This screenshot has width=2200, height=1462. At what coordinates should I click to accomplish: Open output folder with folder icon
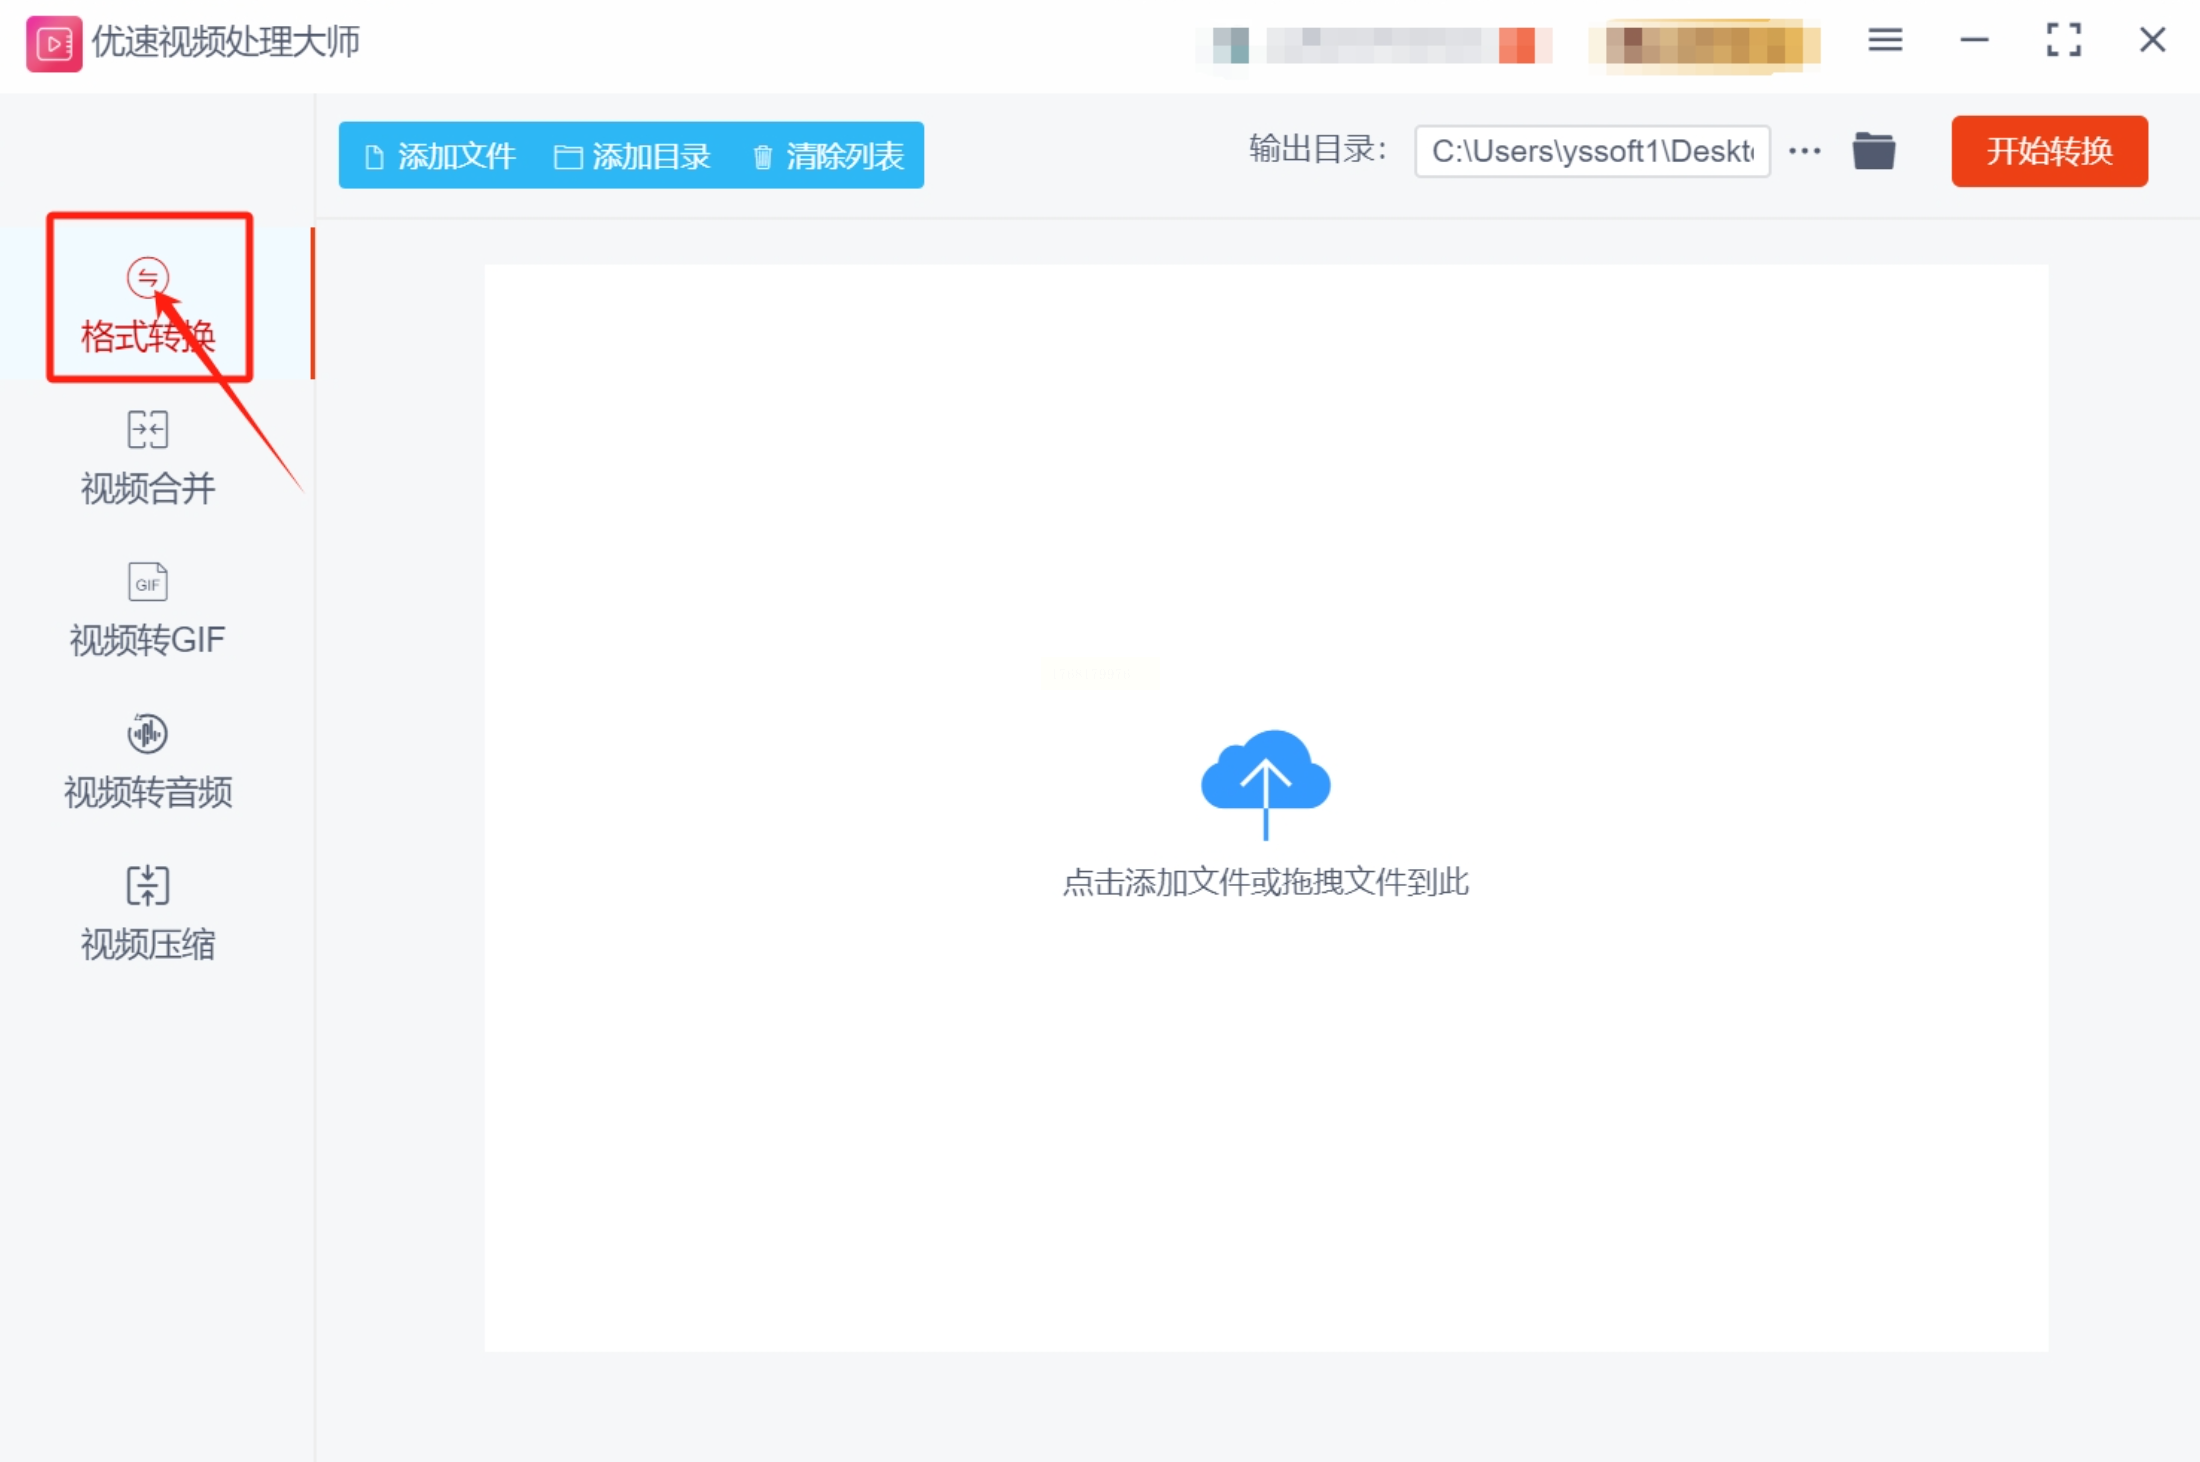coord(1873,151)
